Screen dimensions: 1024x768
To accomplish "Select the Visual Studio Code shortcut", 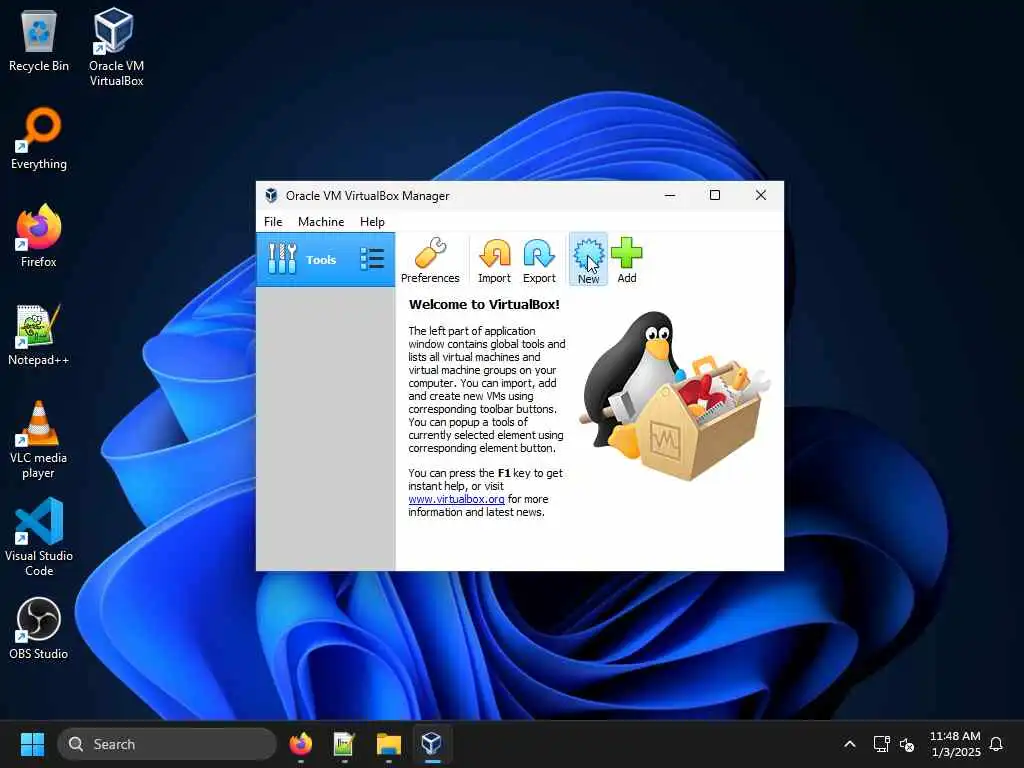I will (39, 537).
